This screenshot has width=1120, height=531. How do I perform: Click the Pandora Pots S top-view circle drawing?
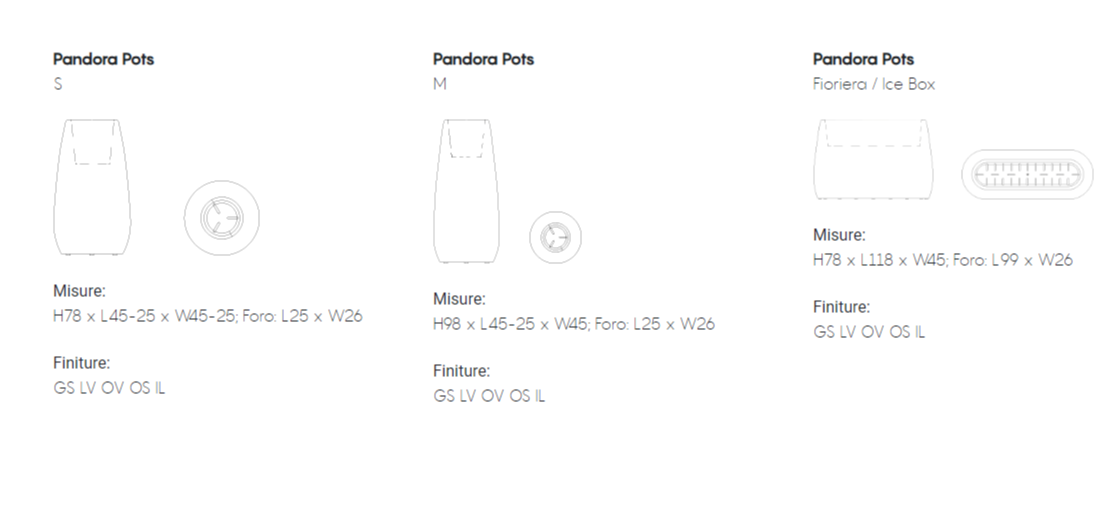coord(221,218)
